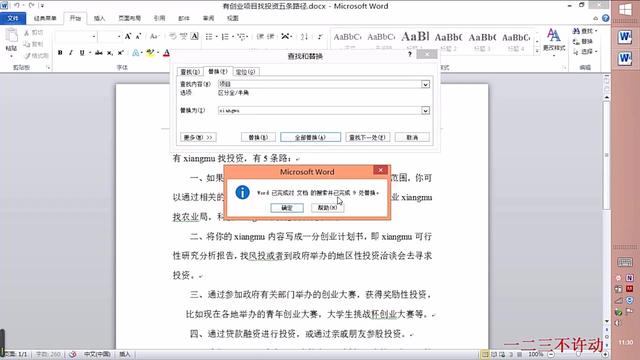The width and height of the screenshot is (640, 360).
Task: Switch to the Page Layout ribbon tab
Action: coord(129,18)
